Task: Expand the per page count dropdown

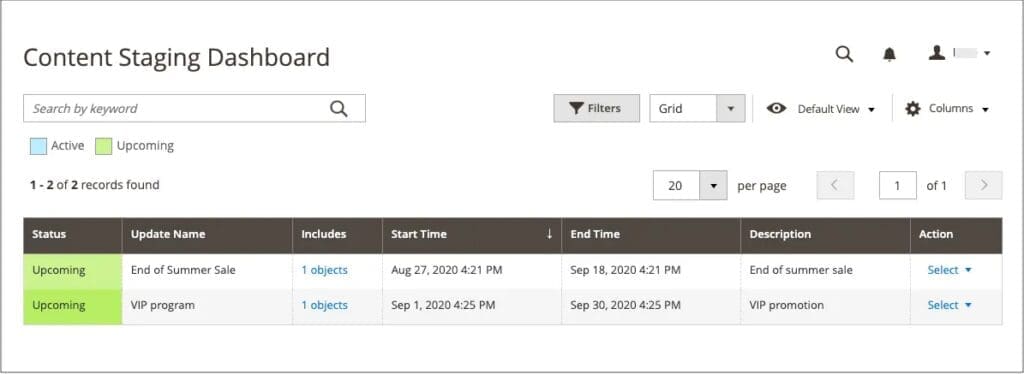Action: (713, 186)
